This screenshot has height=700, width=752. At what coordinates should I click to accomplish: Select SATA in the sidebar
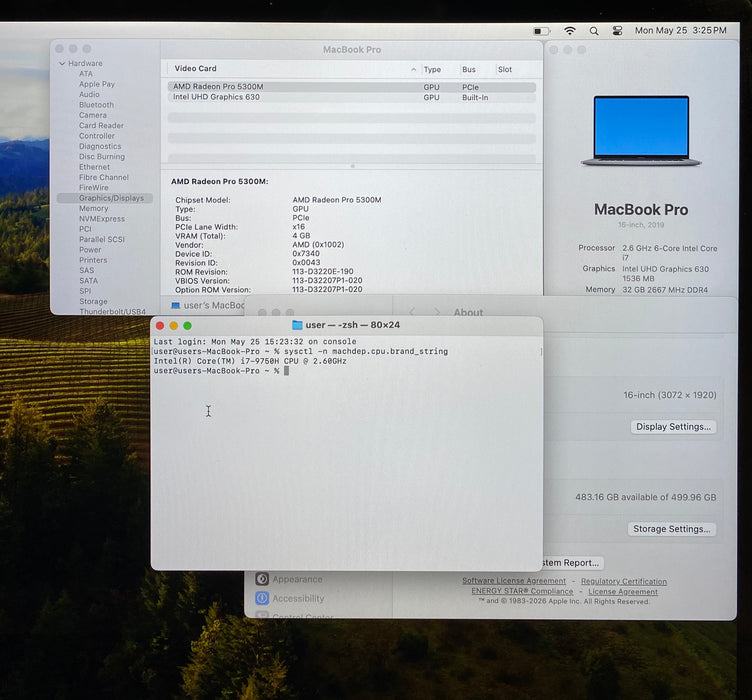tap(88, 281)
